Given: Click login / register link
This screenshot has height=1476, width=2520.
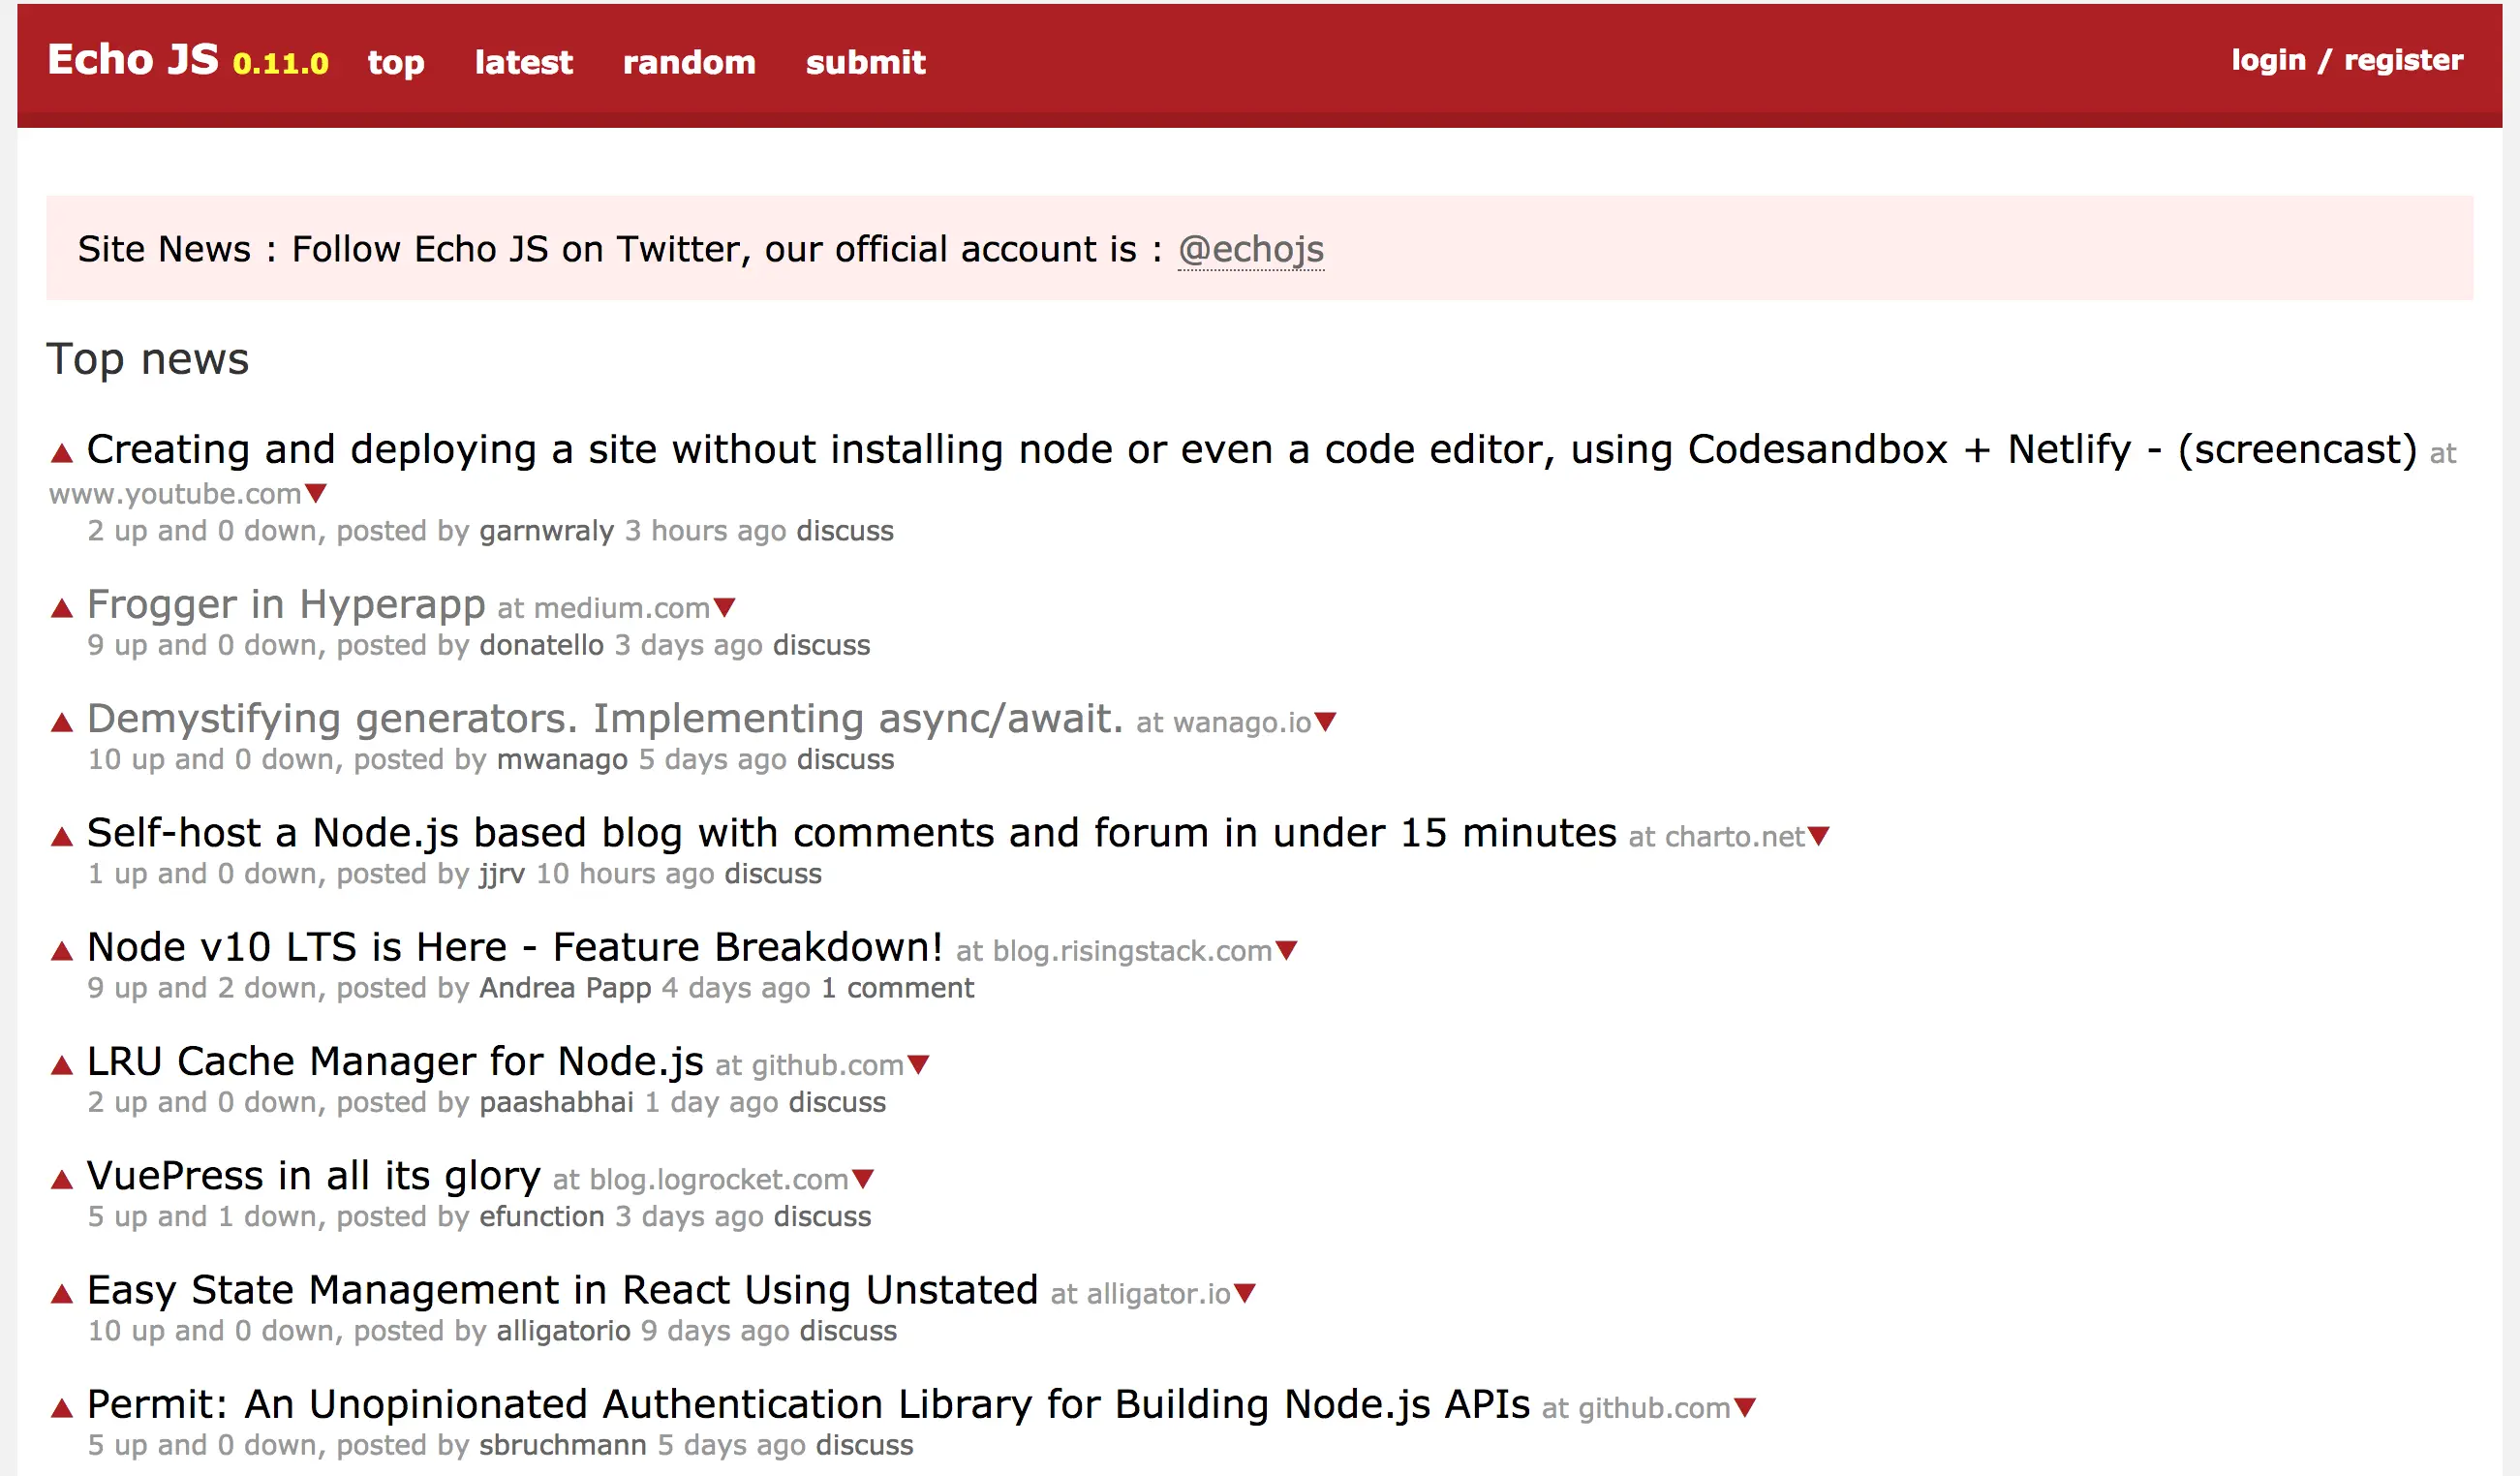Looking at the screenshot, I should point(2346,60).
